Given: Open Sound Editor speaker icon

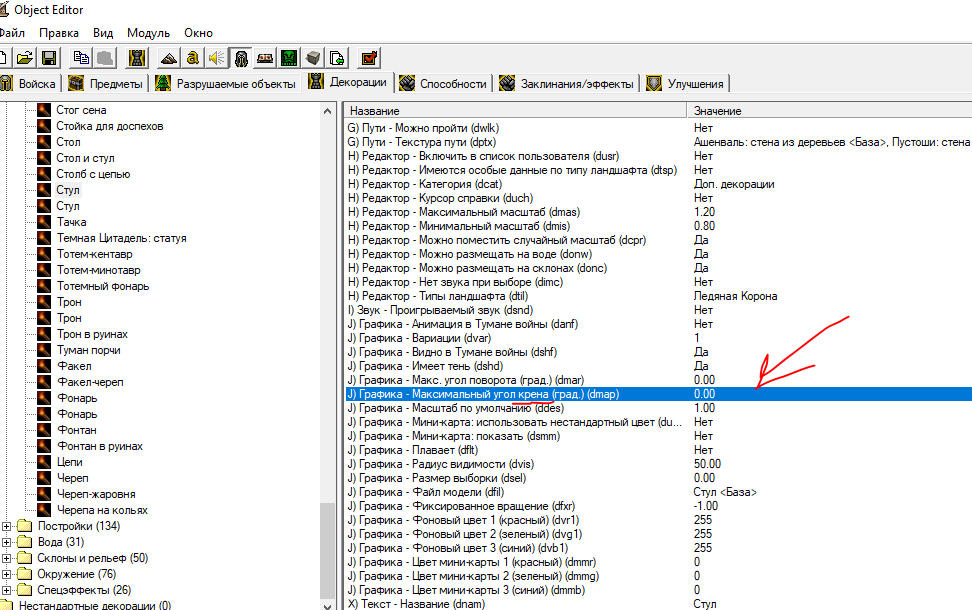Looking at the screenshot, I should tap(216, 58).
